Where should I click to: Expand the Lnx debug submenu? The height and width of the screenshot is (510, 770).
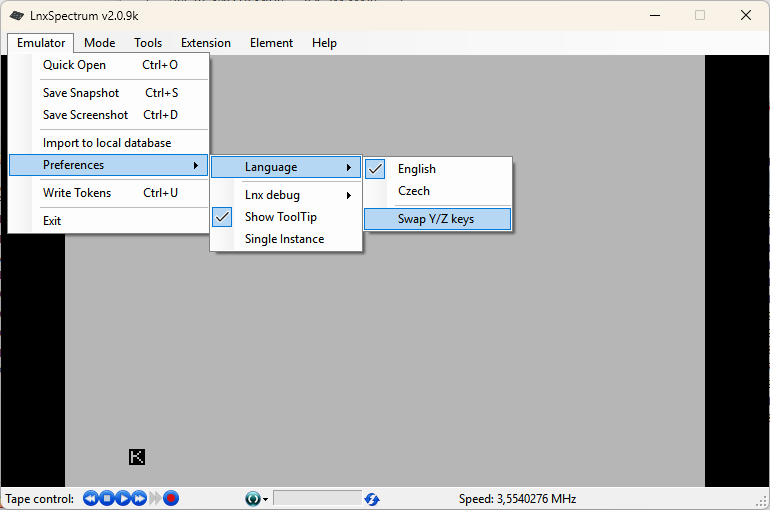[x=286, y=195]
